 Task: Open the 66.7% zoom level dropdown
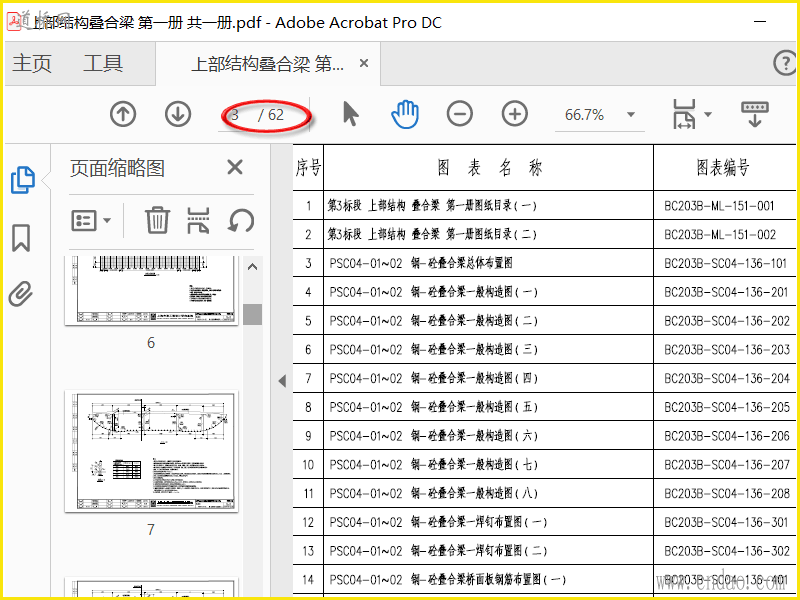point(631,114)
